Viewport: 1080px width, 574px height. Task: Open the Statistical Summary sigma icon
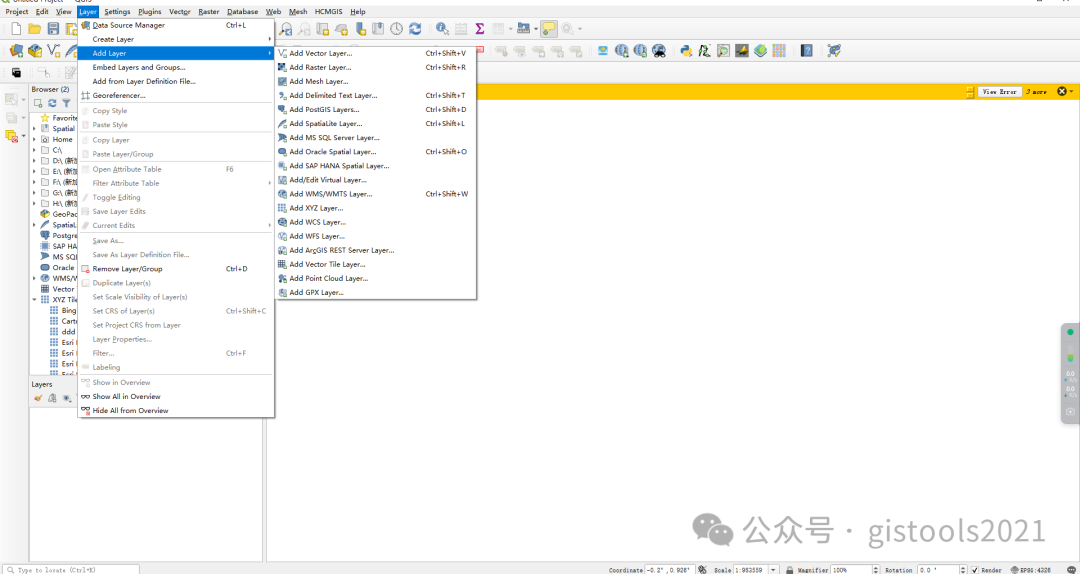click(479, 29)
